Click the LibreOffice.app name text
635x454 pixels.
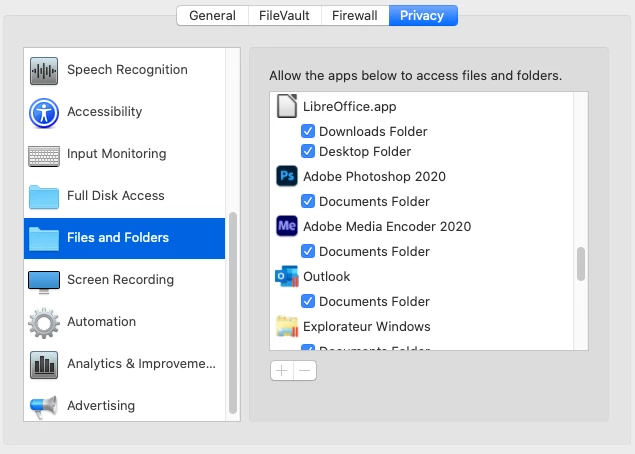(349, 107)
